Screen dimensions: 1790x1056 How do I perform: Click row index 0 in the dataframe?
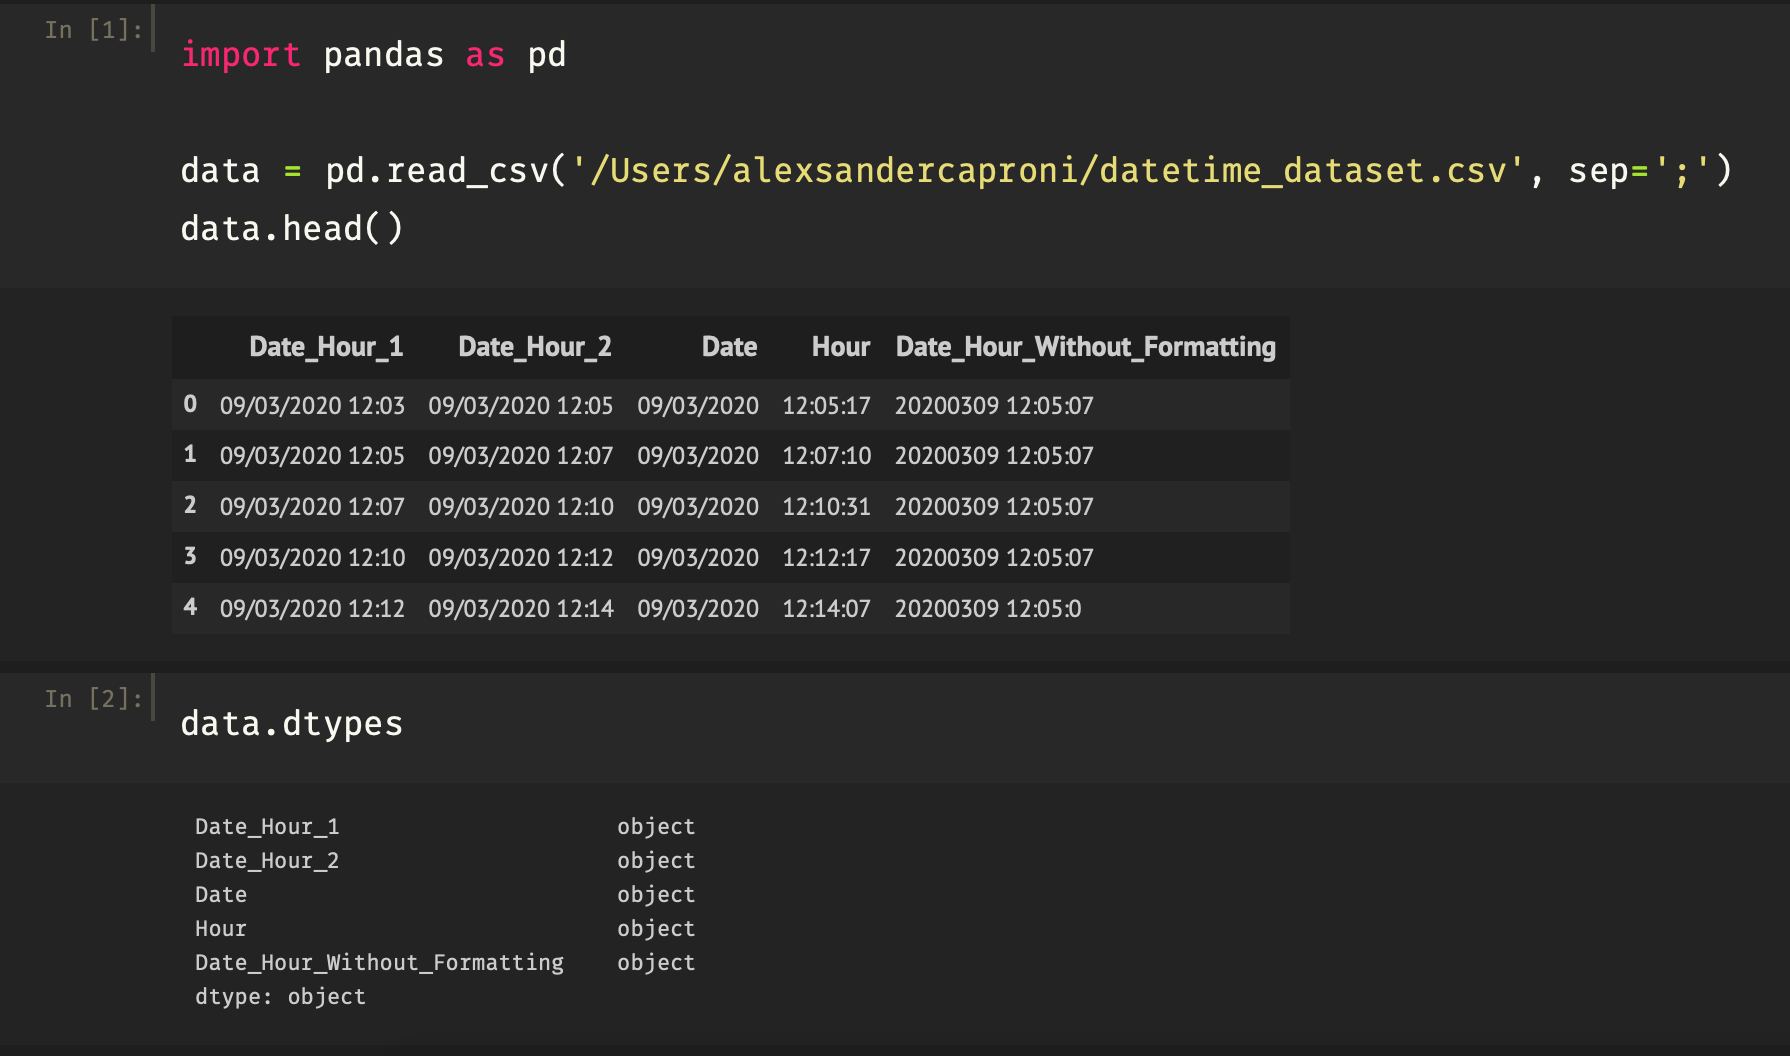(190, 404)
